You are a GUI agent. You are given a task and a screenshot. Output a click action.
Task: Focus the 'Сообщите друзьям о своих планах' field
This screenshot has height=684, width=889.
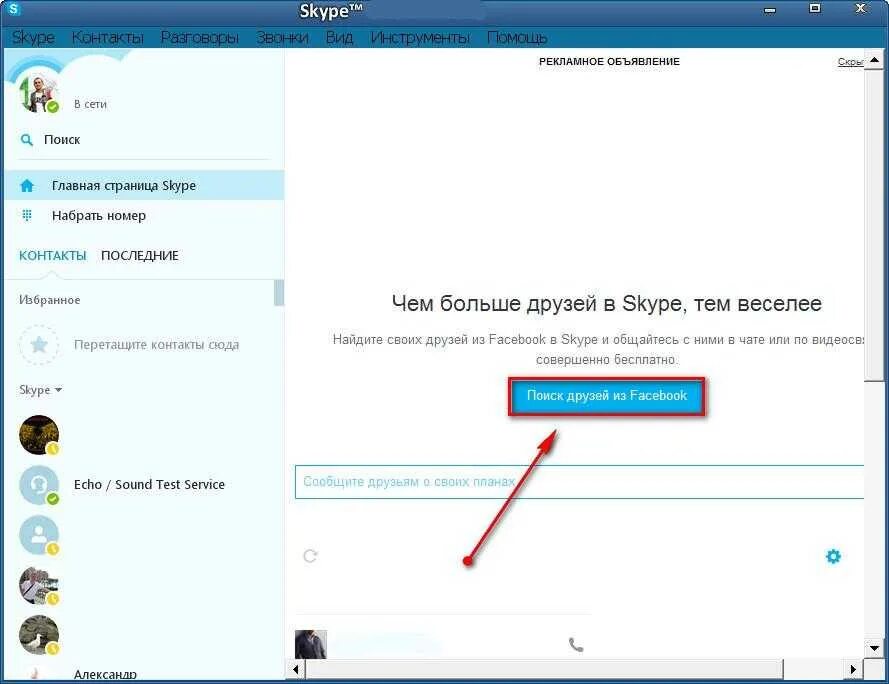point(579,482)
